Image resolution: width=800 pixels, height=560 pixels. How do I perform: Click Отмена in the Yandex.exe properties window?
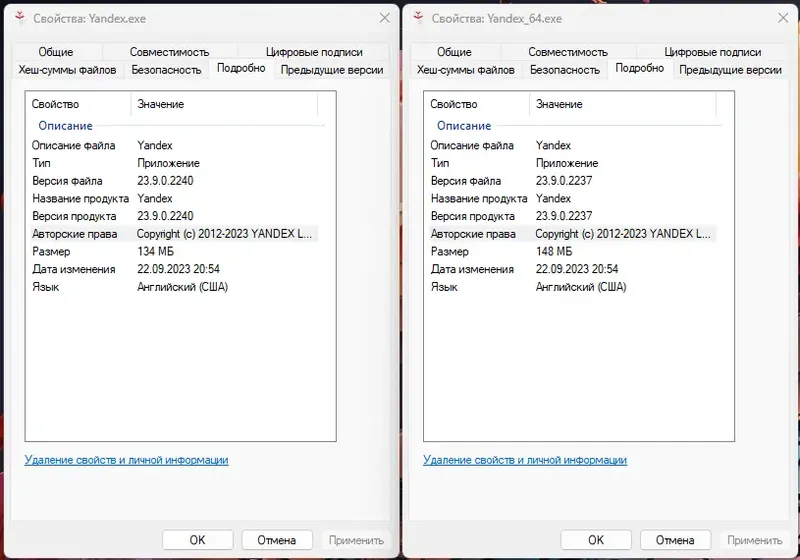[277, 540]
